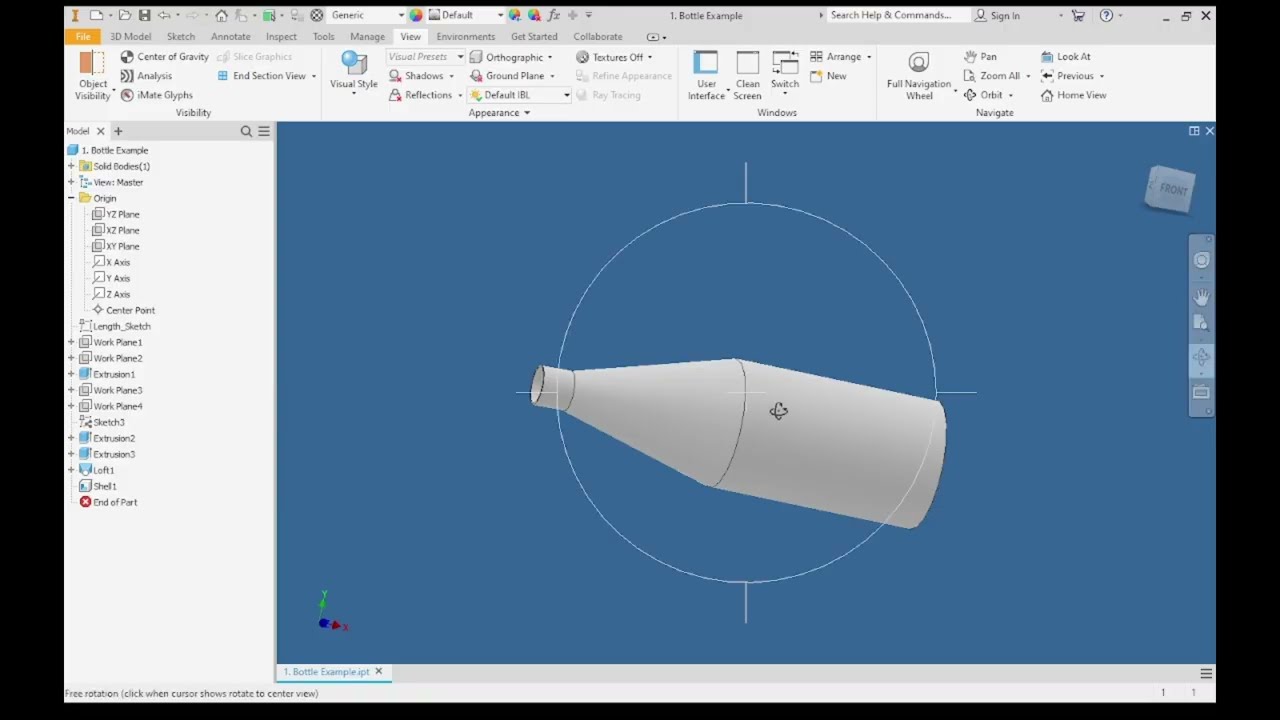The image size is (1280, 720).
Task: Select Length_Sketch in browser
Action: (114, 326)
